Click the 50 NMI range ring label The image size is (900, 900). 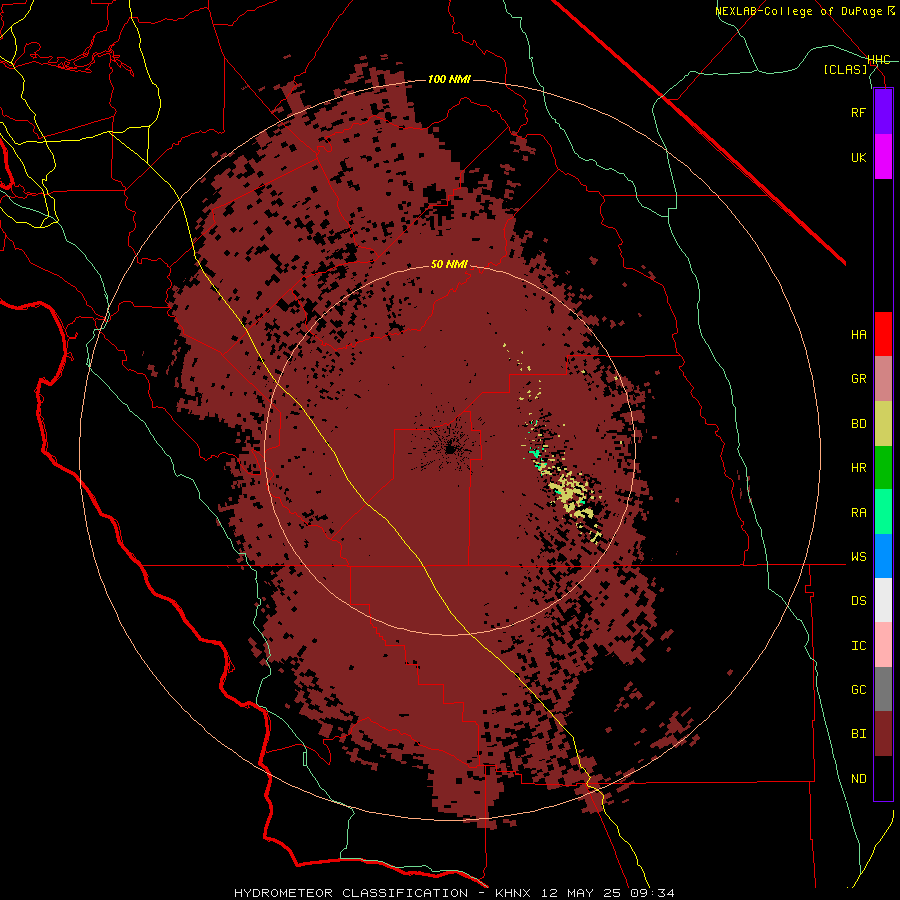[x=449, y=264]
